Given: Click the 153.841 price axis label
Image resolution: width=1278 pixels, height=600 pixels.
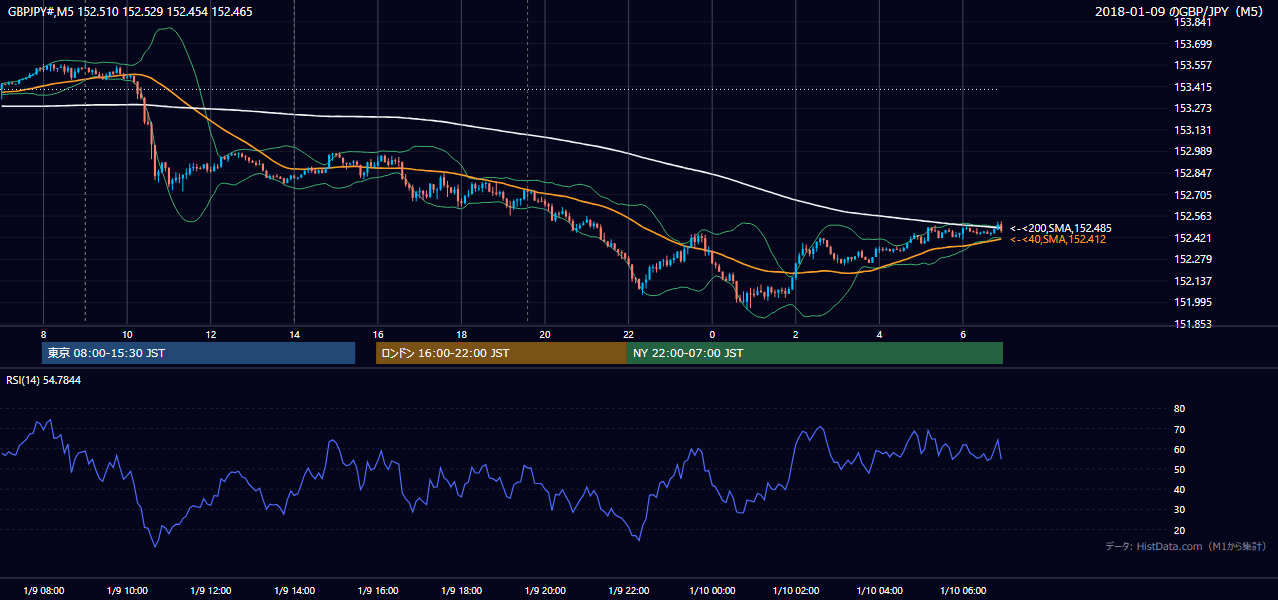Looking at the screenshot, I should [x=1192, y=22].
